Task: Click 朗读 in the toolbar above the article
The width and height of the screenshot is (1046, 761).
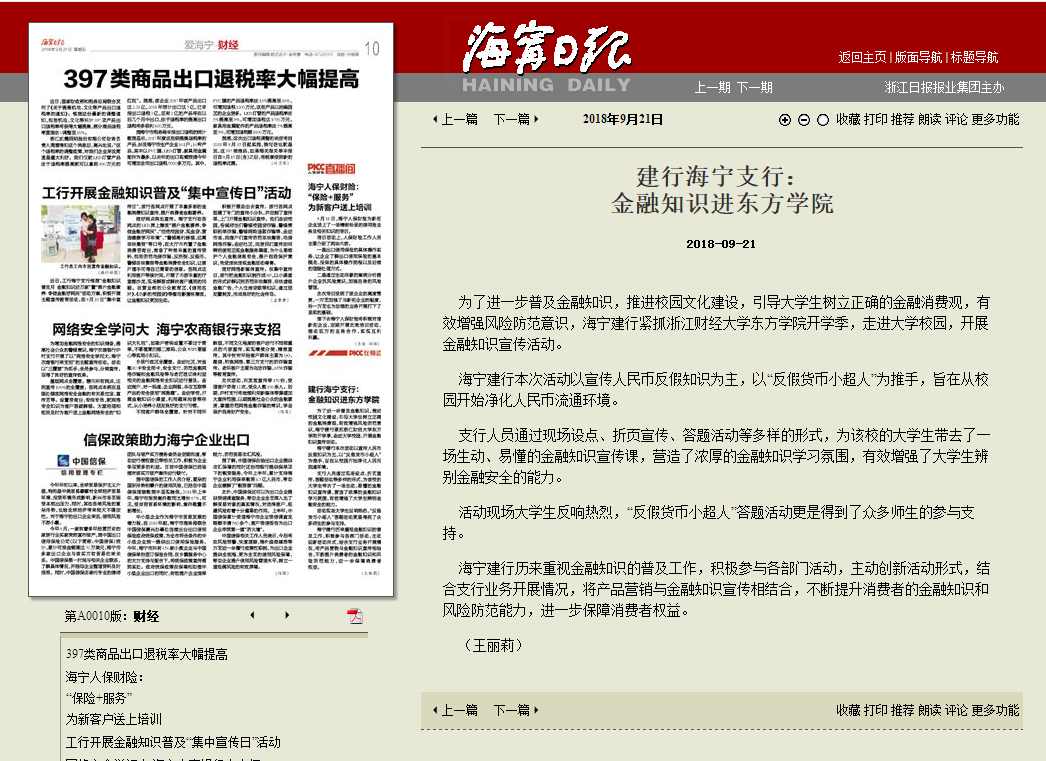Action: click(x=929, y=119)
